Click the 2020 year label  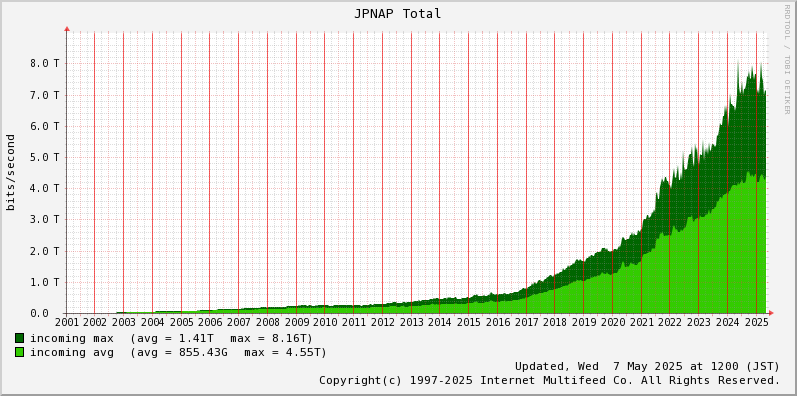[x=612, y=322]
